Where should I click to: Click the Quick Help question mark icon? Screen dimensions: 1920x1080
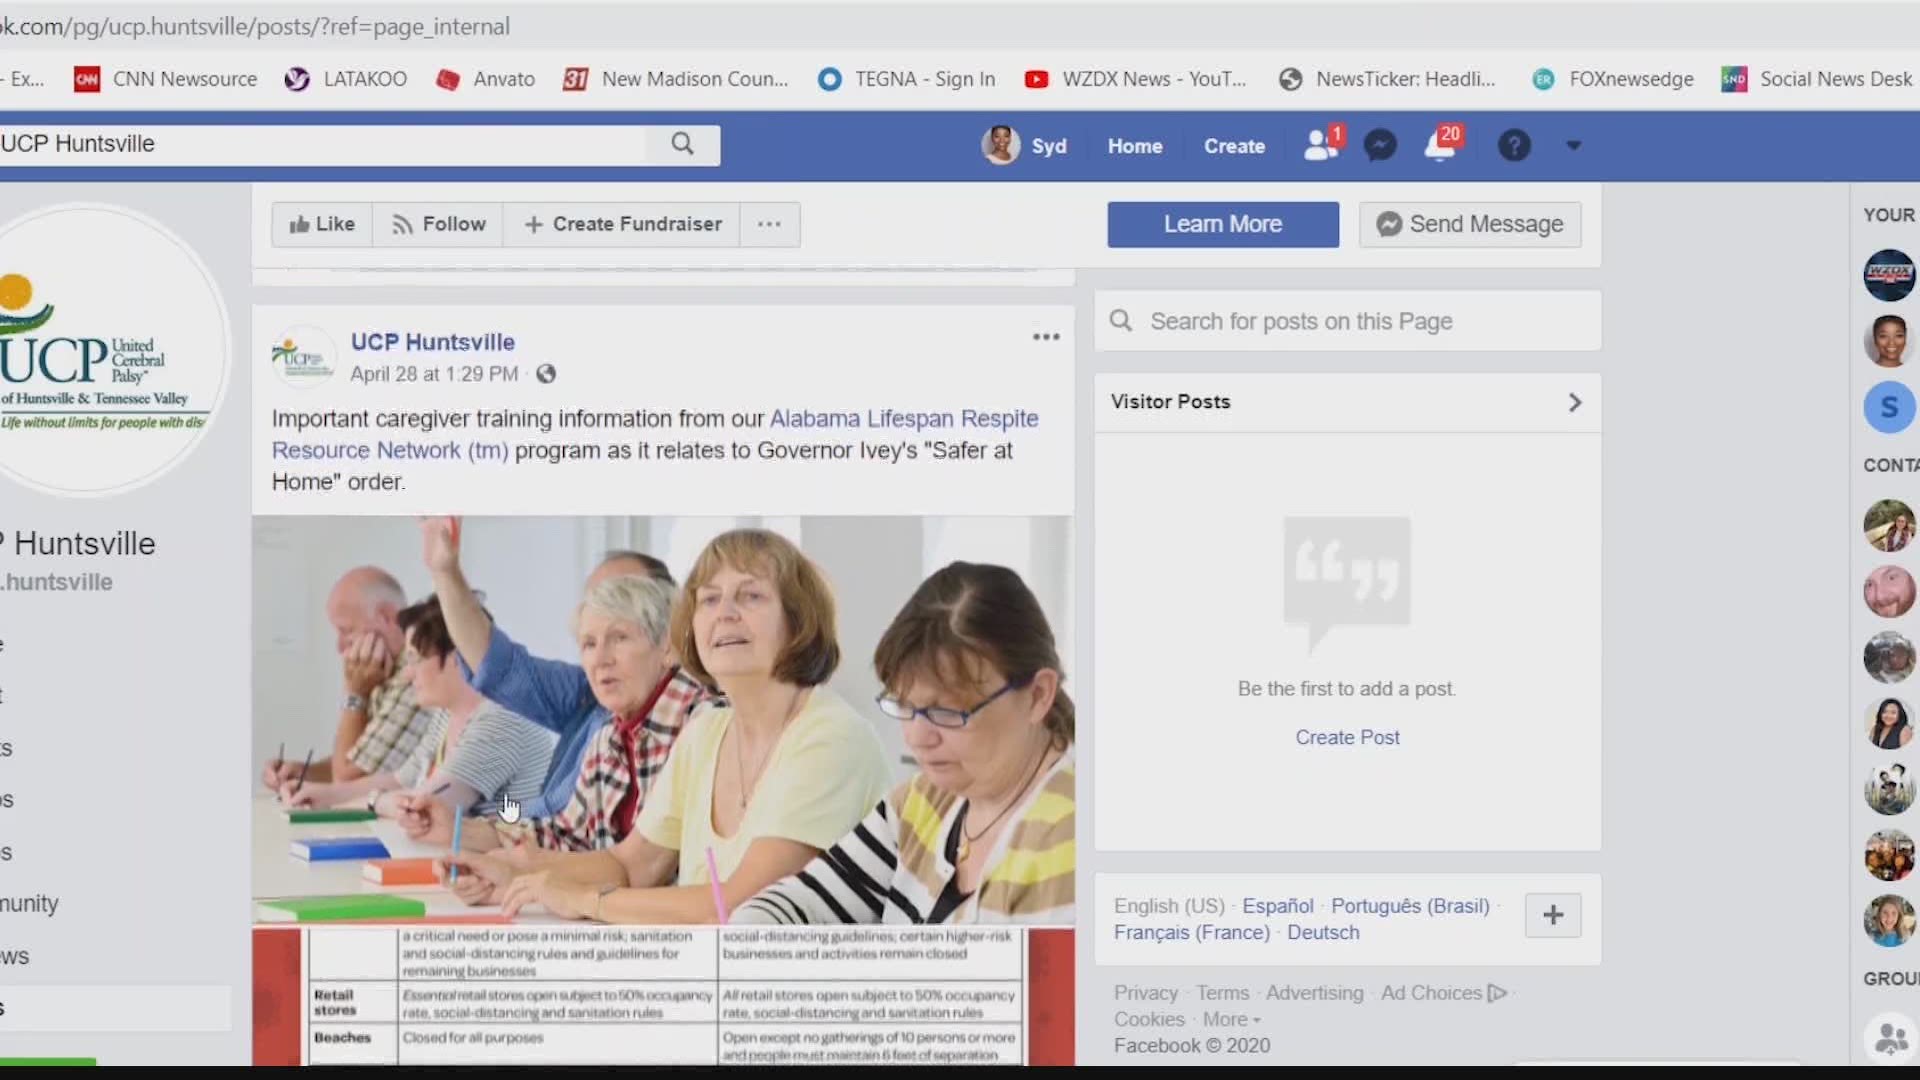pos(1514,146)
